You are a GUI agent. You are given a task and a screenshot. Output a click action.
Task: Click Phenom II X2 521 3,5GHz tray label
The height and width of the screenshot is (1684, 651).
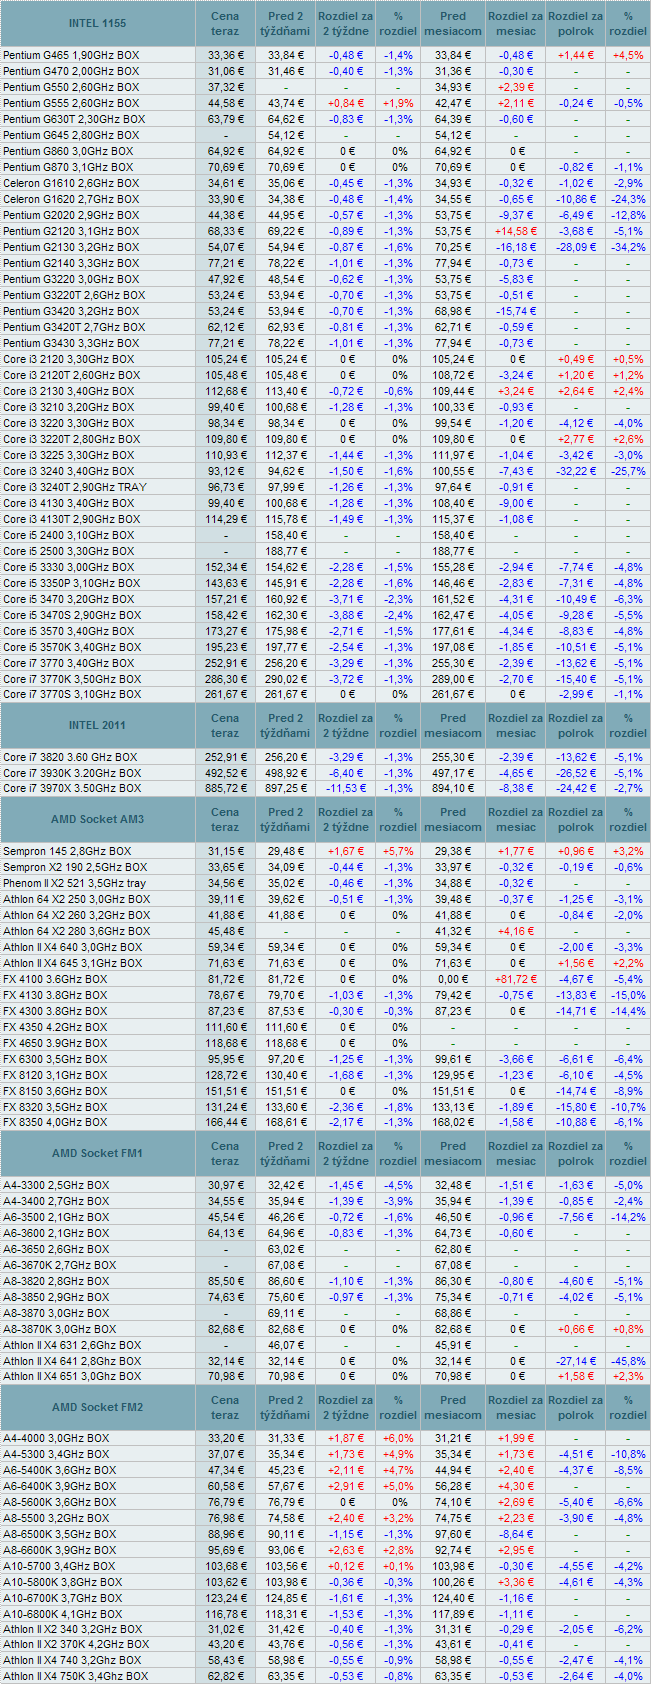coord(74,883)
